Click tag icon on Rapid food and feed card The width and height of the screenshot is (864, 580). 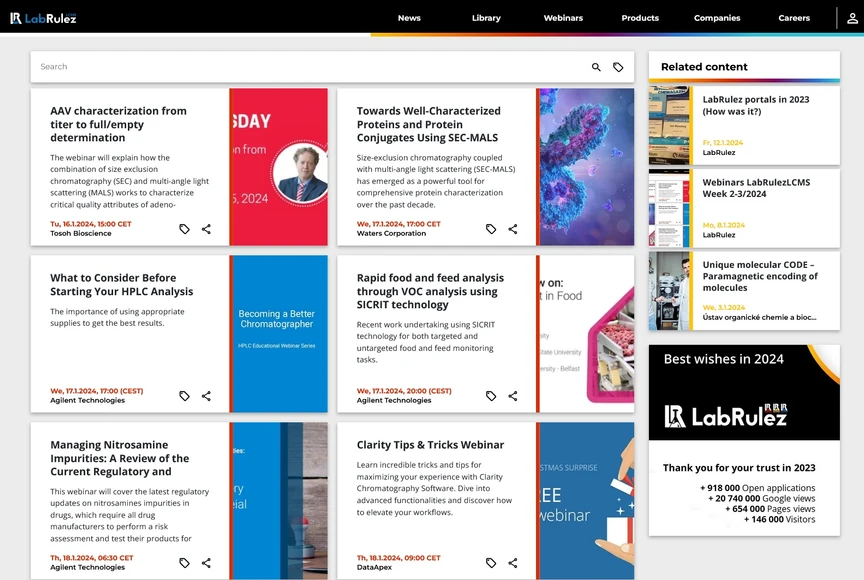tap(491, 396)
